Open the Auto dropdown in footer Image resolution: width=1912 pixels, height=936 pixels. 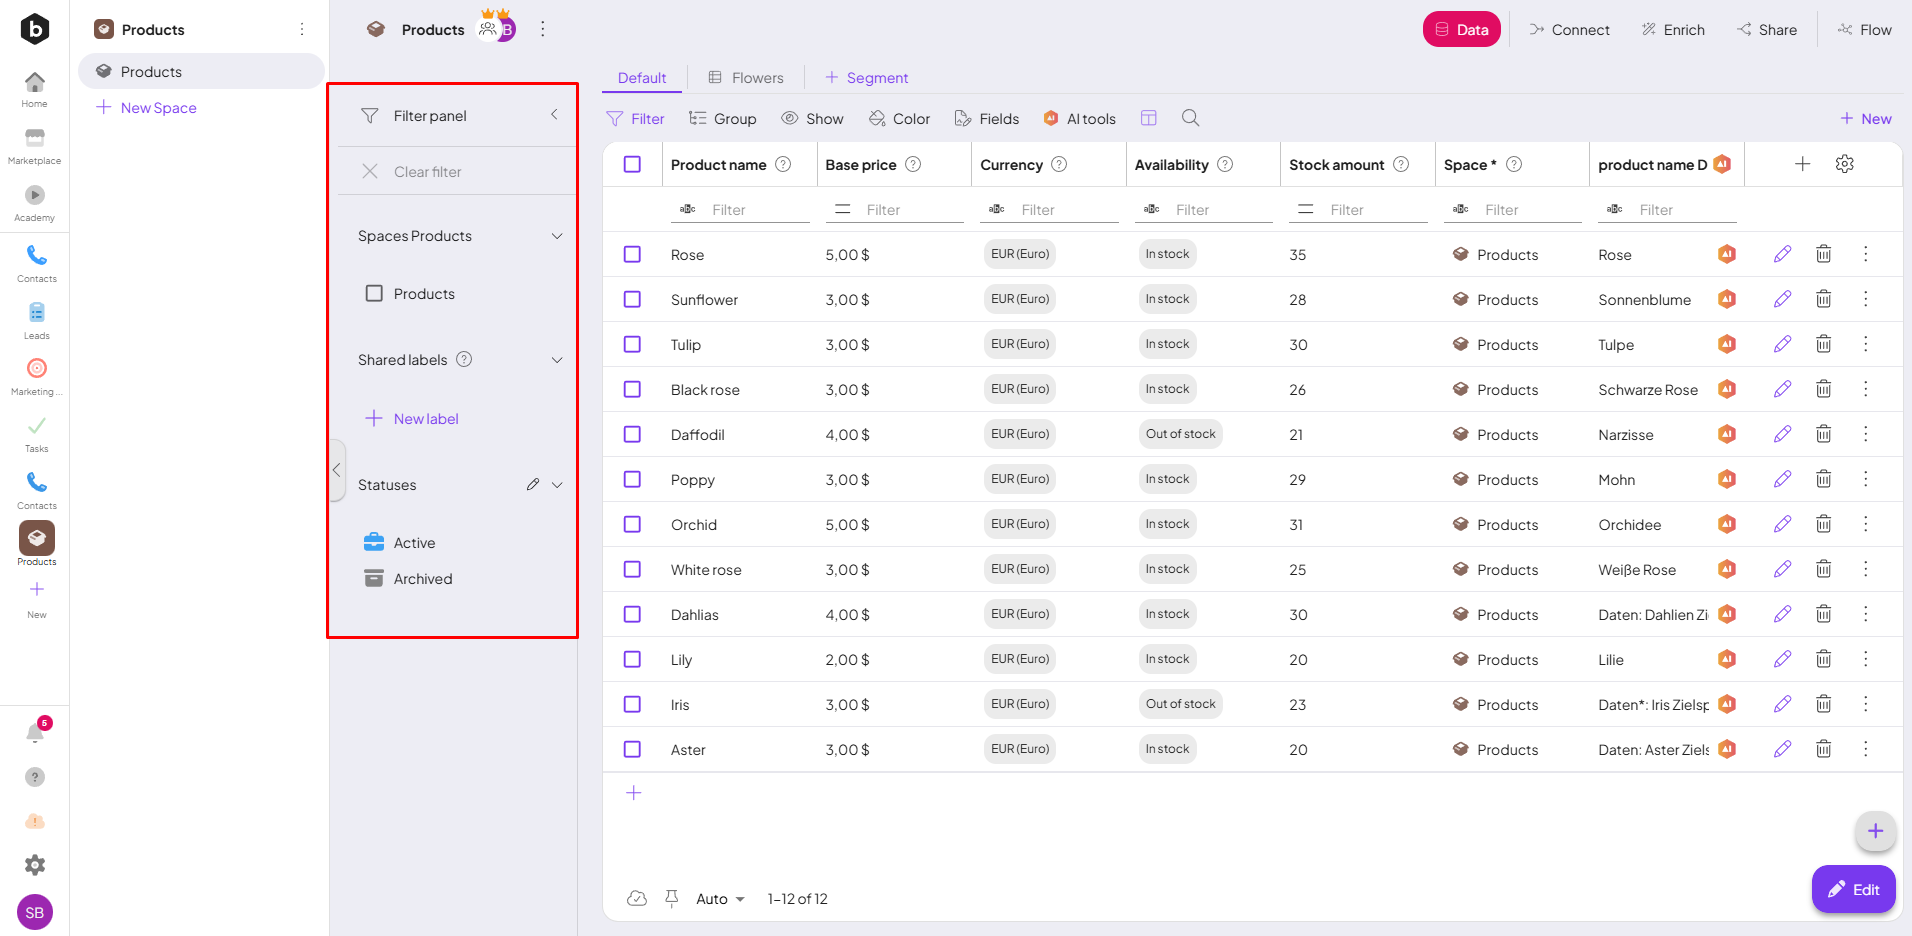(720, 899)
